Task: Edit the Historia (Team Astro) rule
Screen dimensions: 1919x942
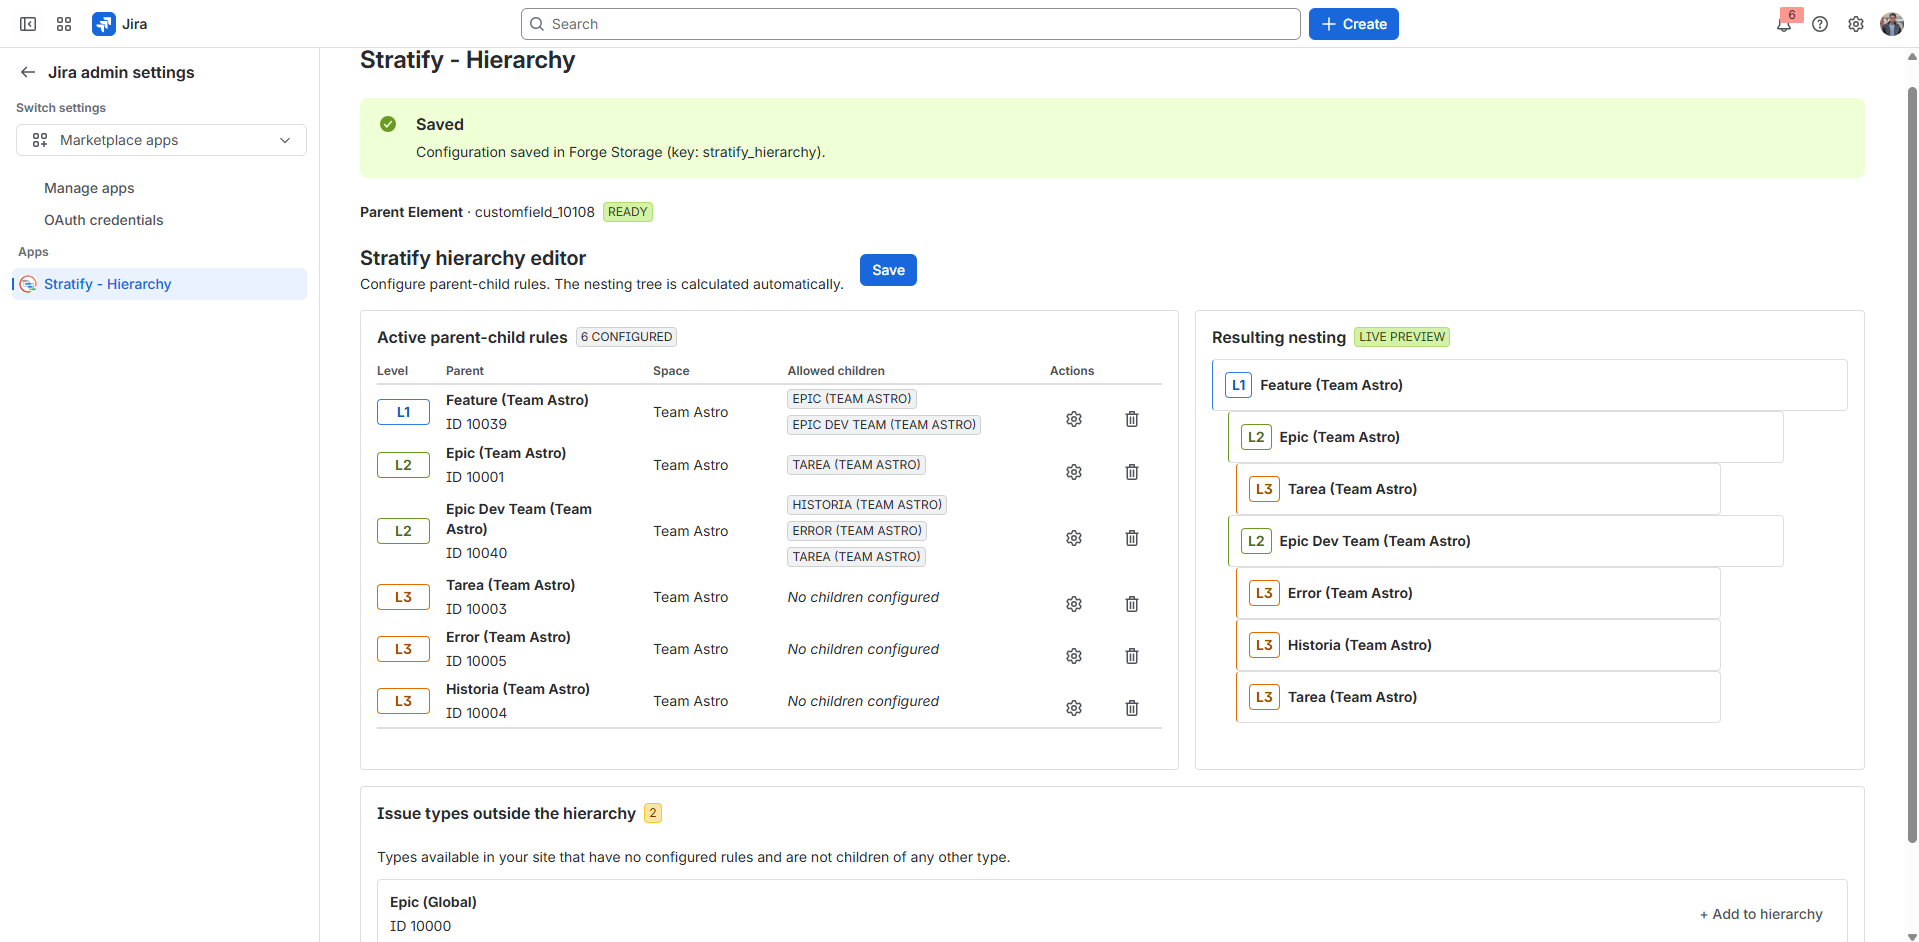Action: tap(1074, 708)
